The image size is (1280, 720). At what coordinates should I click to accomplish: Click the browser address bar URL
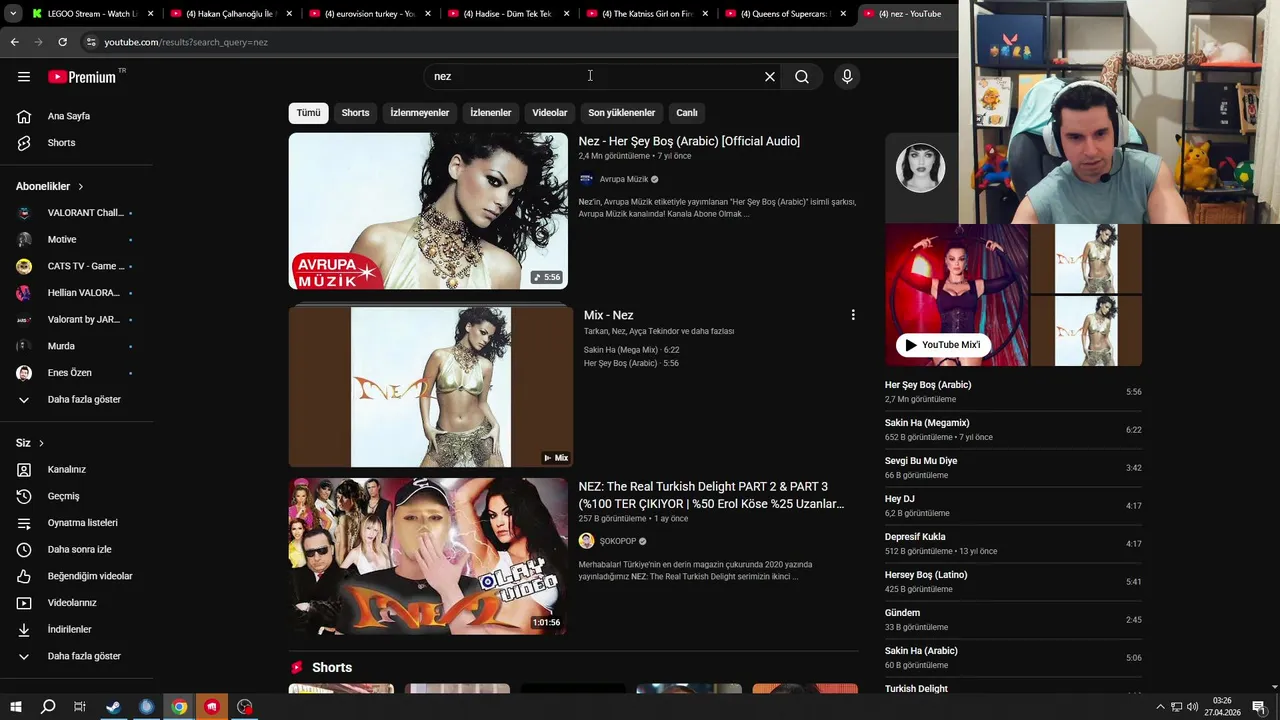coord(186,42)
